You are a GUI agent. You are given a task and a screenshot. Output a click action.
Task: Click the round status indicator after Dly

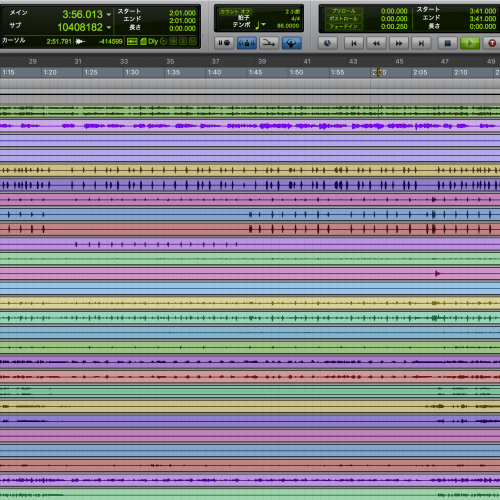(x=163, y=41)
